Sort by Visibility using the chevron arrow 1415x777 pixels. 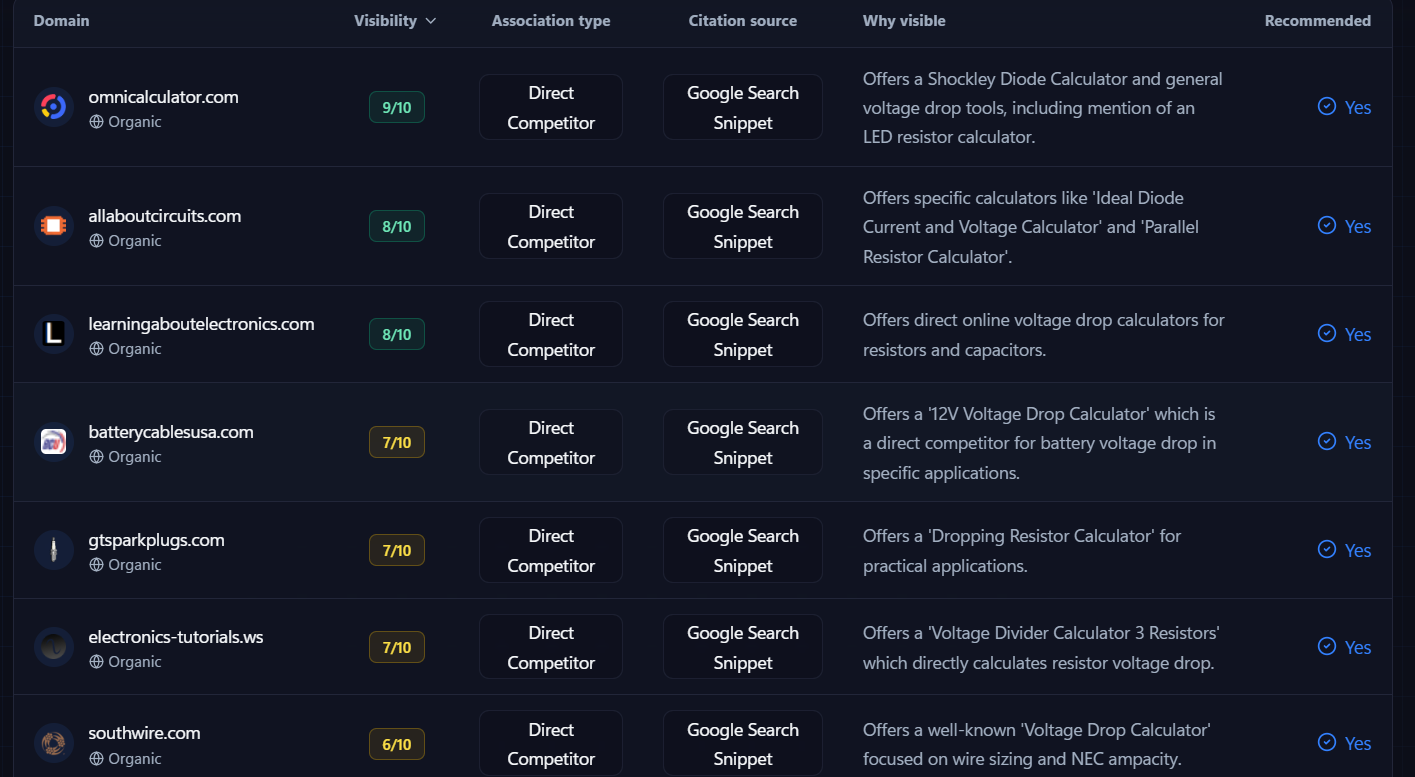[x=431, y=21]
